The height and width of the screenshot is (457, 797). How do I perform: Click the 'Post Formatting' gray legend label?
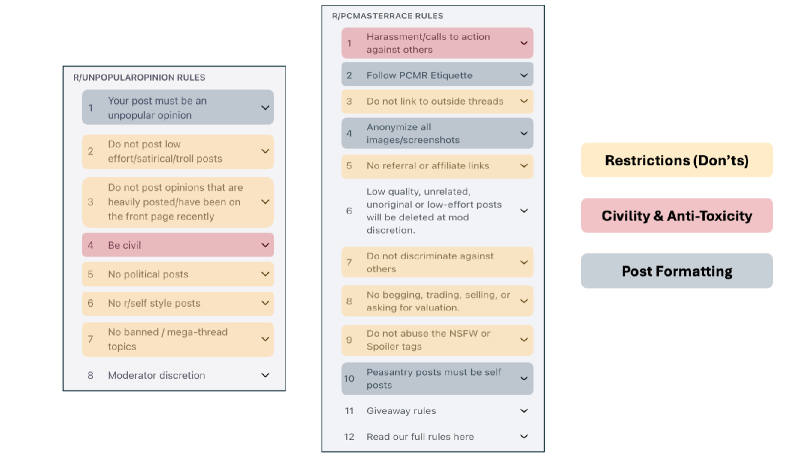676,271
